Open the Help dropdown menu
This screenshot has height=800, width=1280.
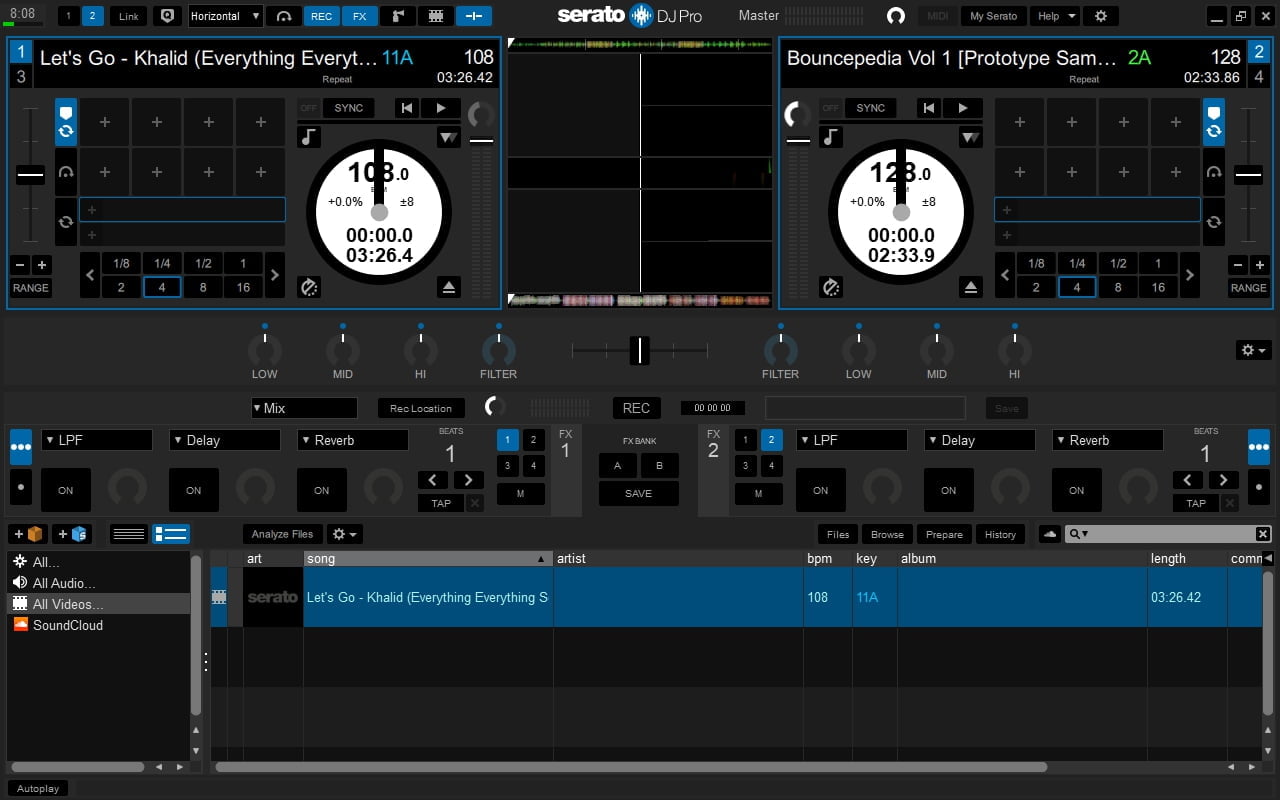click(x=1056, y=16)
